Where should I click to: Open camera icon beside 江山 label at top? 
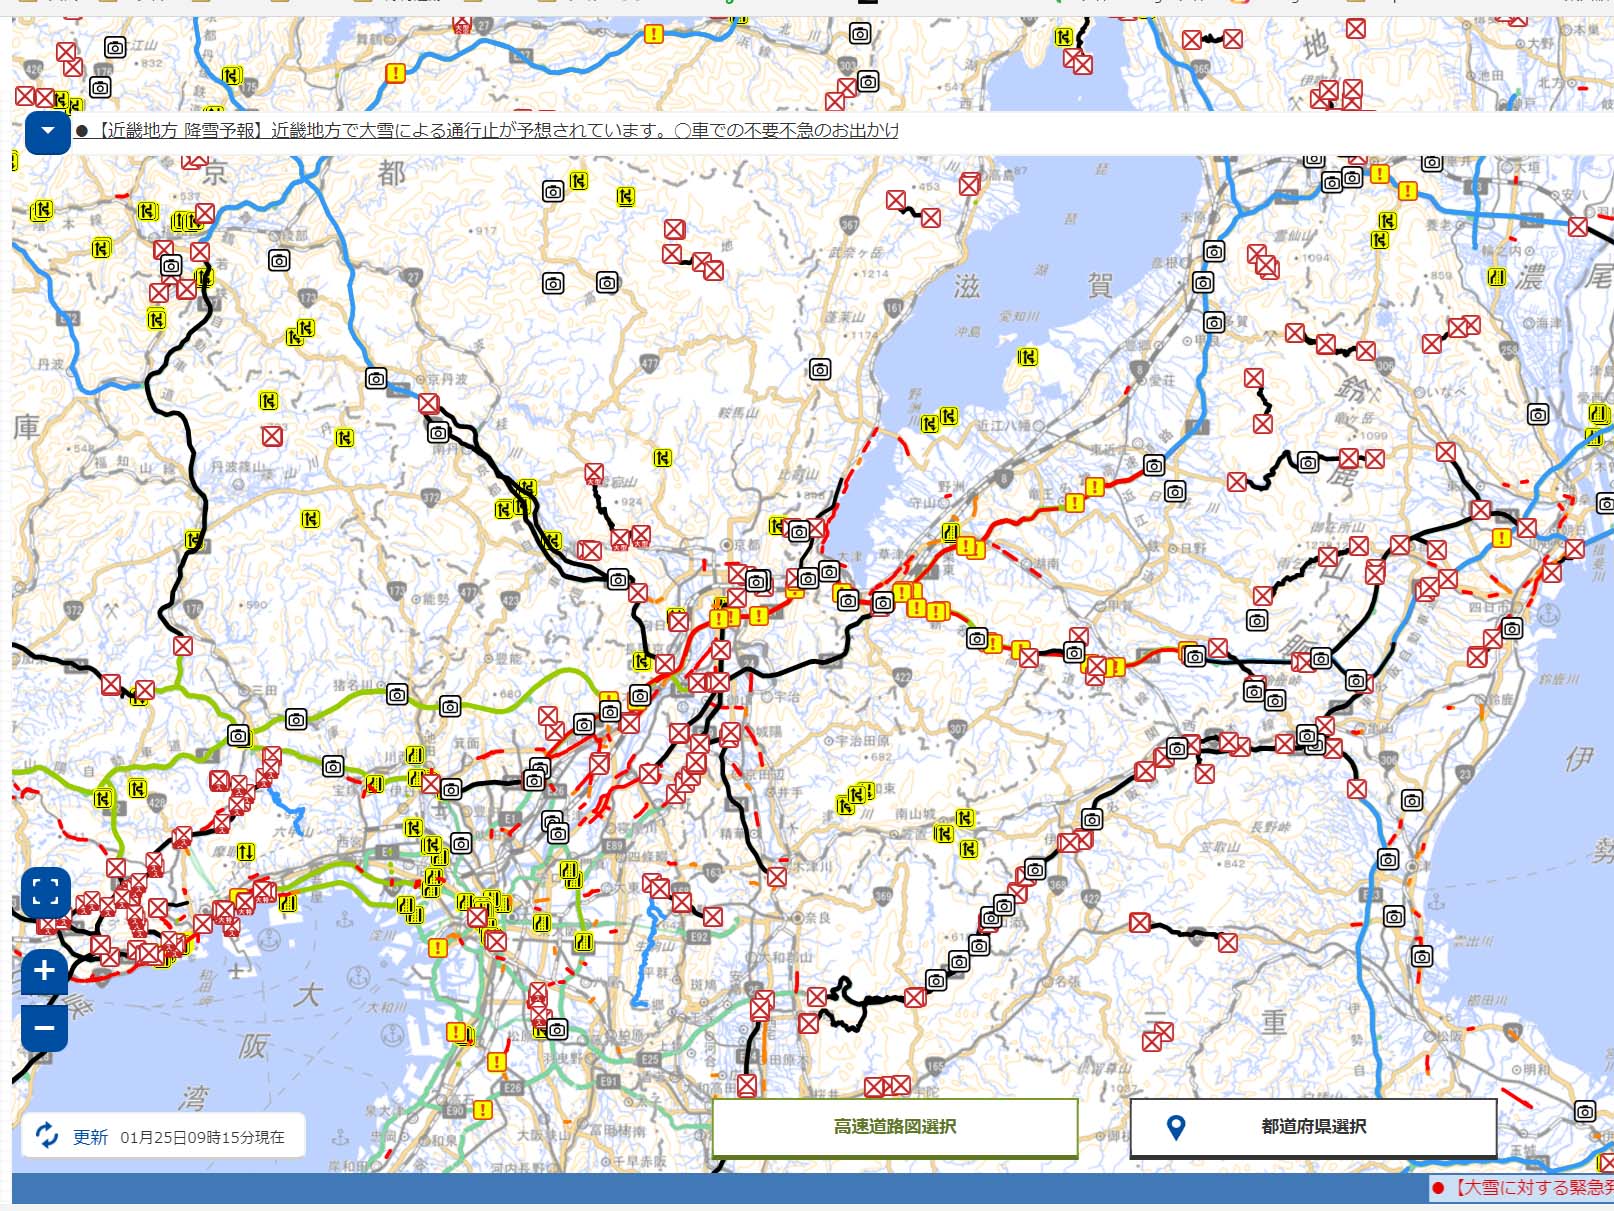pos(115,47)
